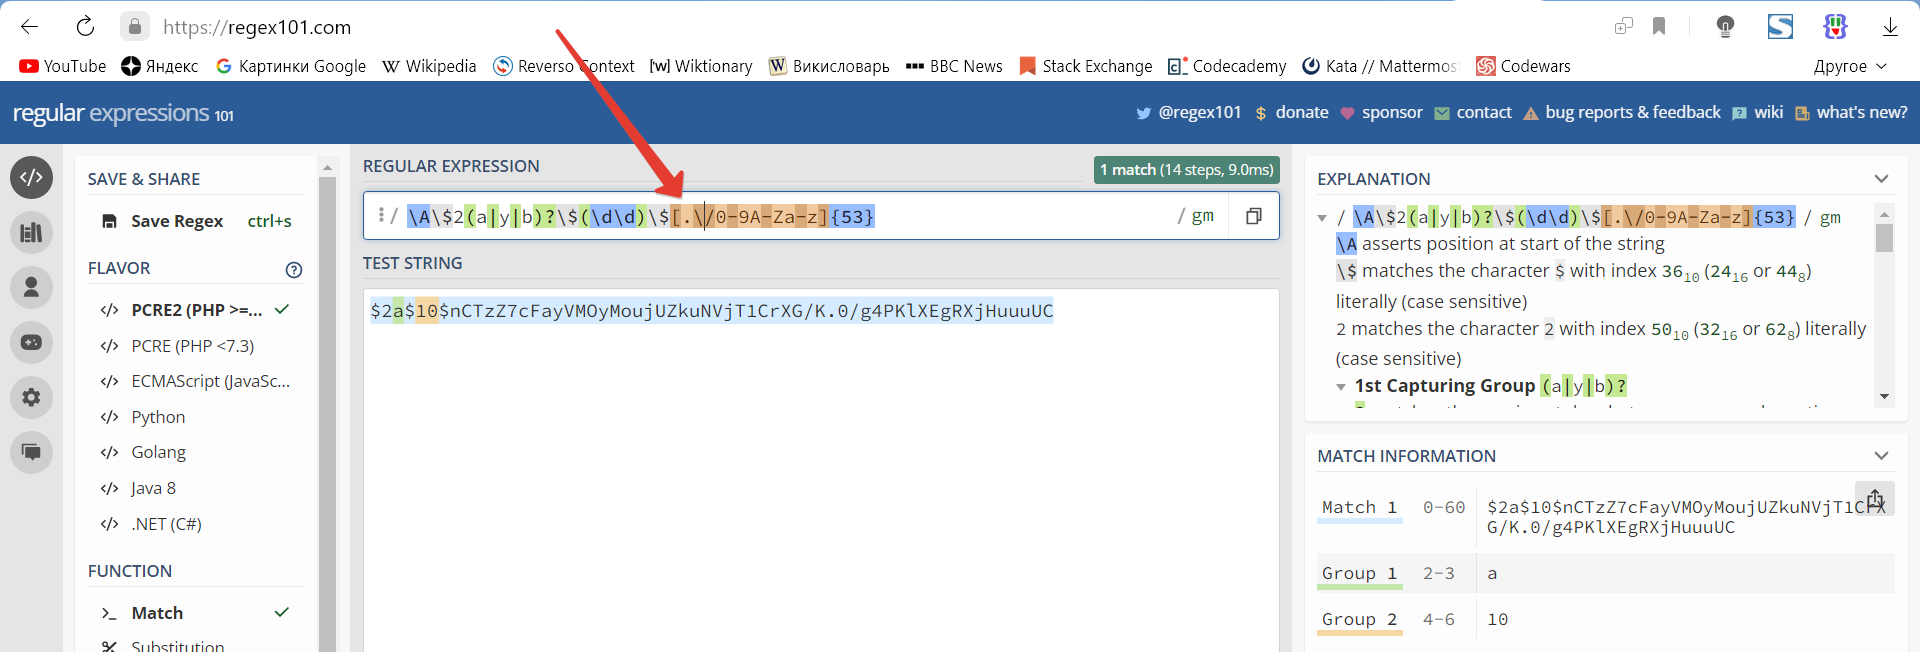Open the regex quiz gamepad icon
Viewport: 1920px width, 652px height.
[x=31, y=343]
